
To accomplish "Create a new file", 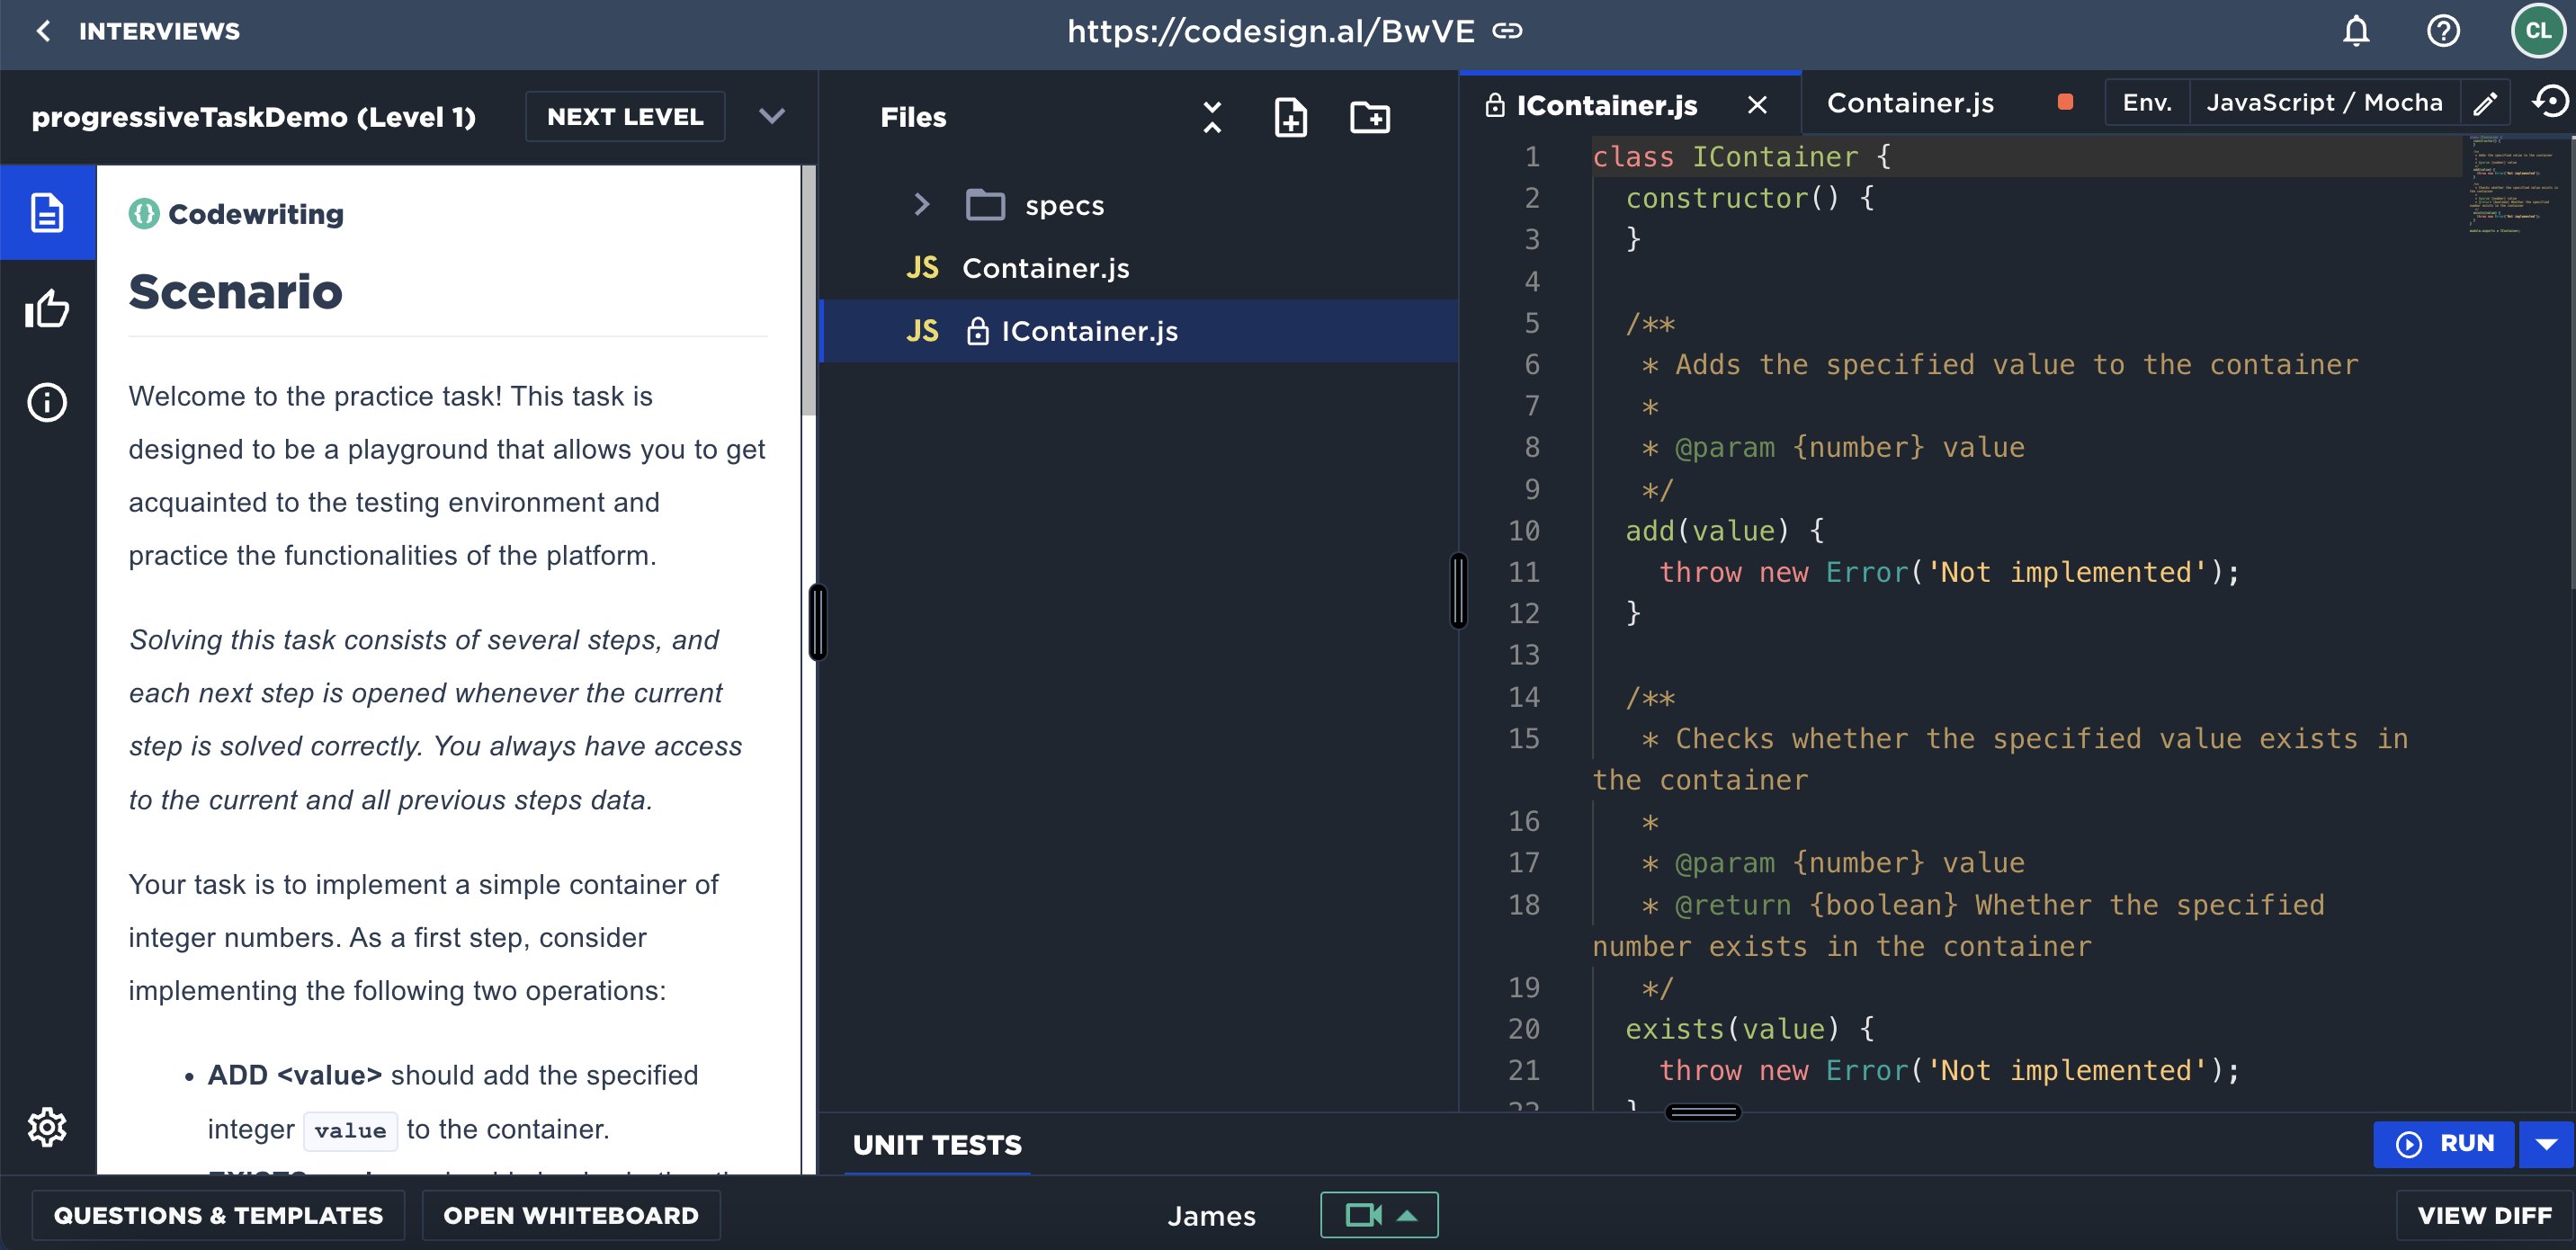I will click(x=1290, y=117).
